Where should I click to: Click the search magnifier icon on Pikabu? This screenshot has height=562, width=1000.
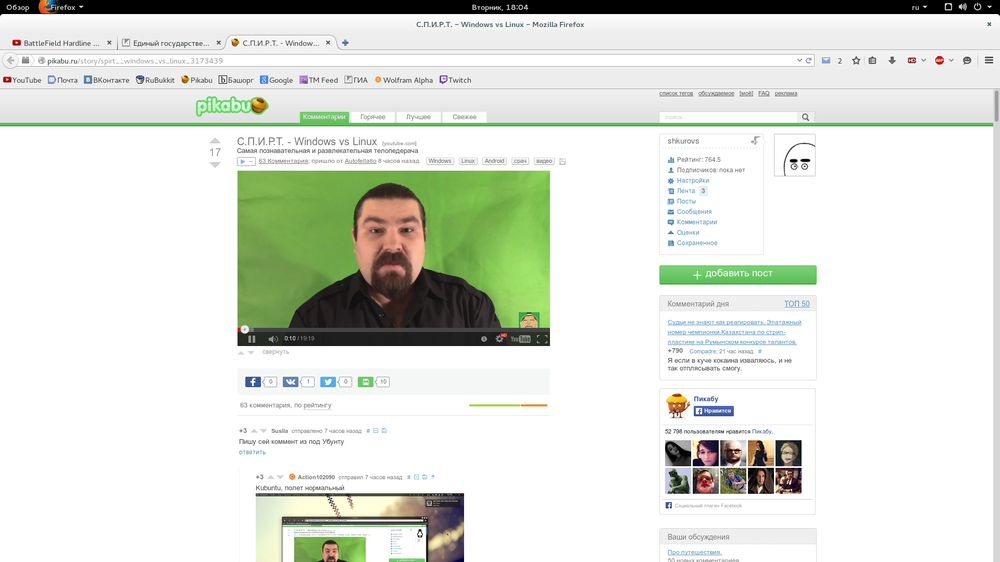click(x=806, y=117)
